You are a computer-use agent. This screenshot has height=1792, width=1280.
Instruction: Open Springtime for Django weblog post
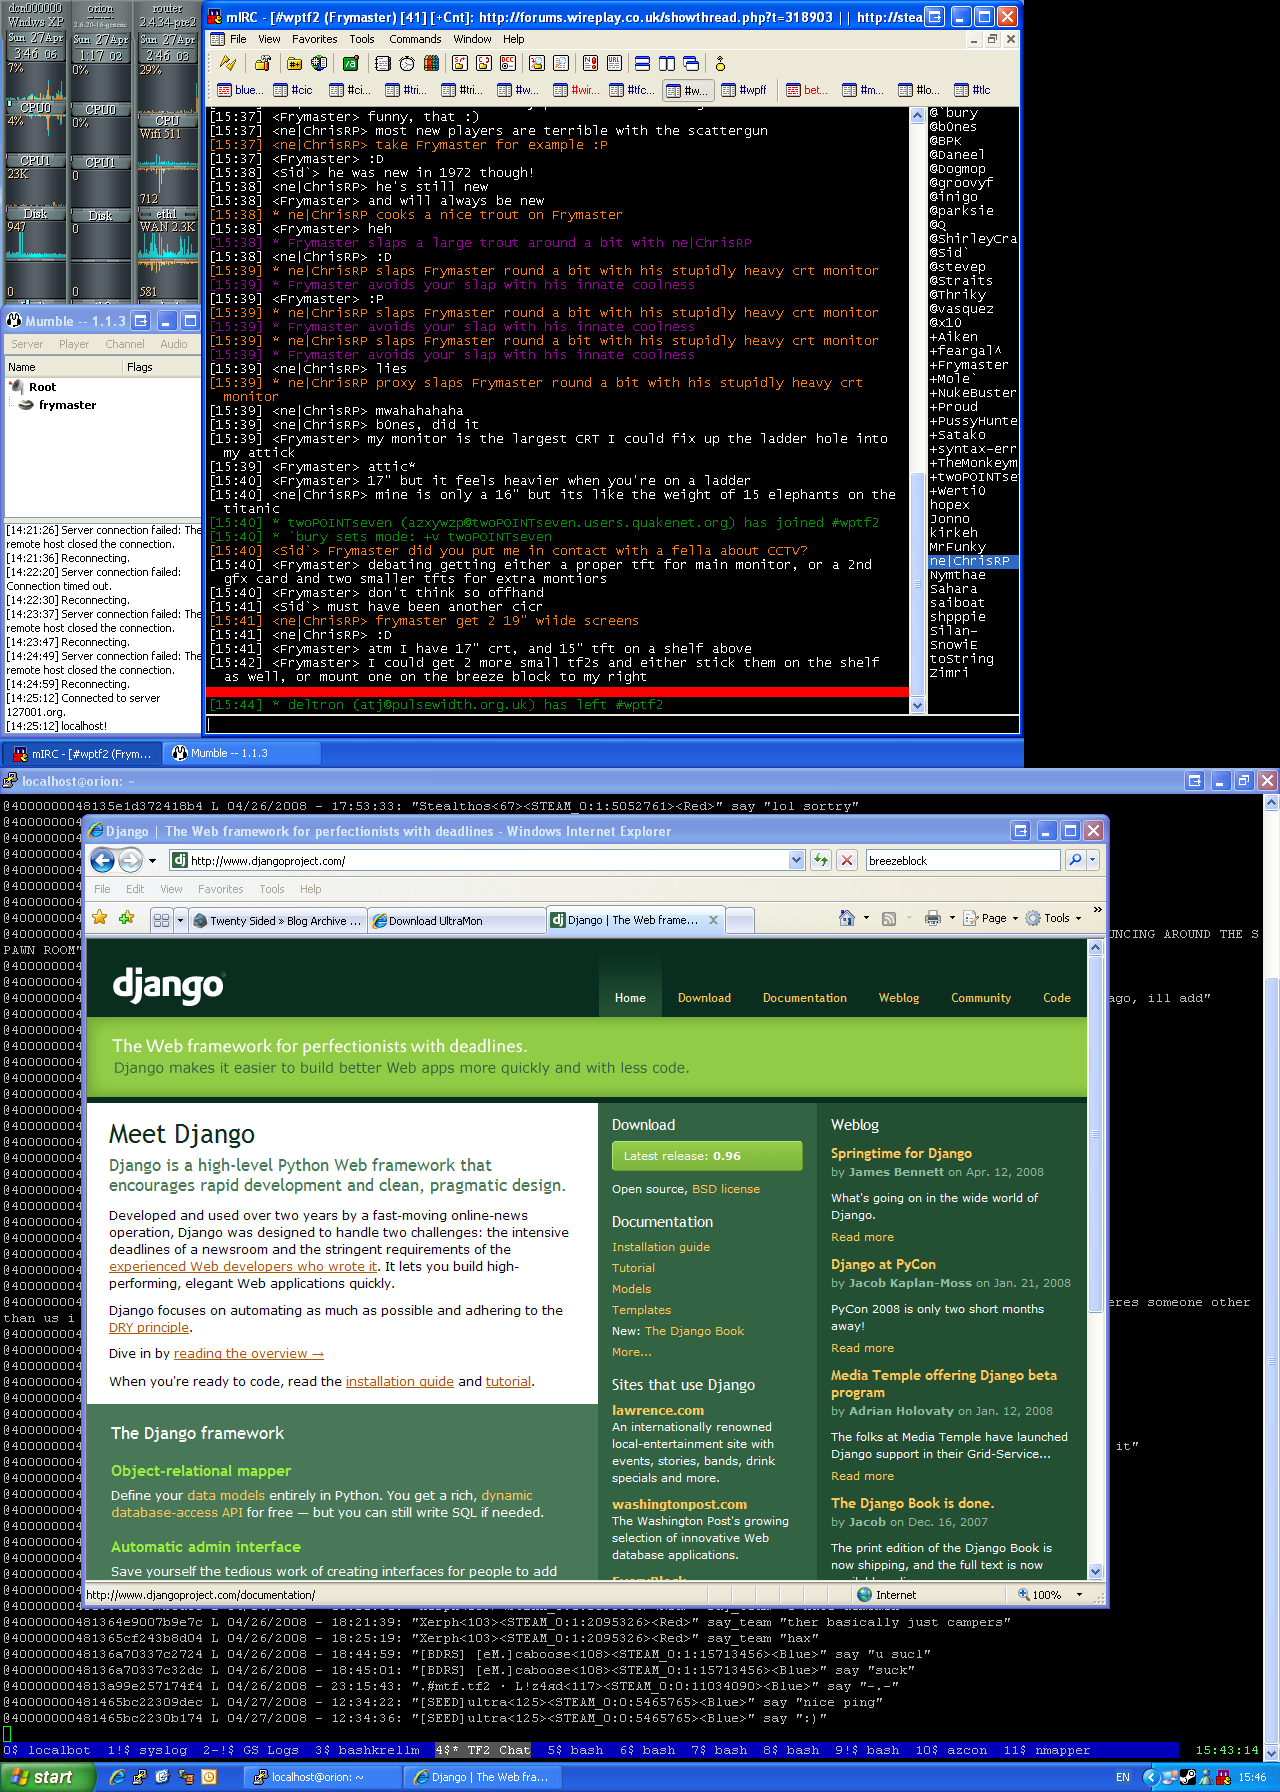901,1153
